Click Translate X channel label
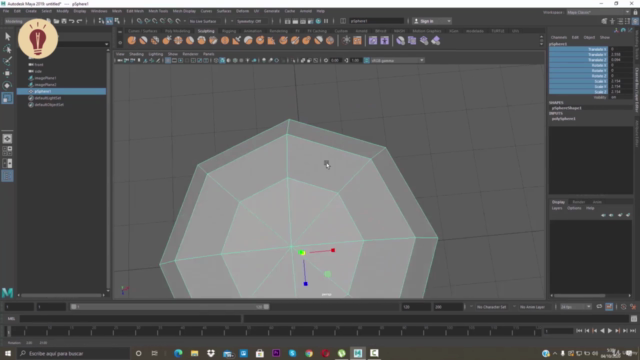This screenshot has width=640, height=360. tap(597, 49)
